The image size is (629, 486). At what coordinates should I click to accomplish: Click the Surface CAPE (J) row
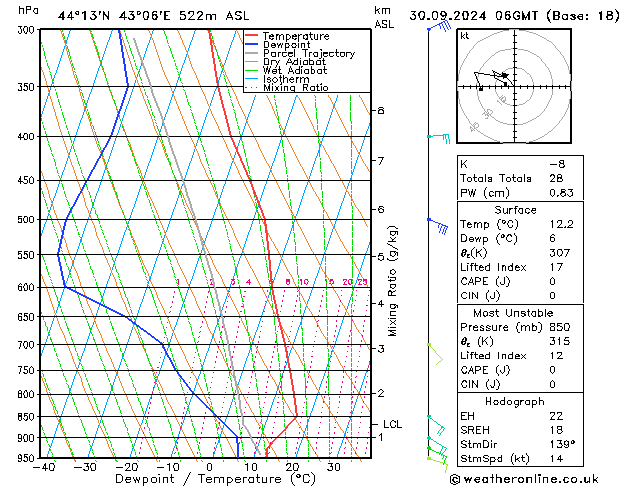click(x=520, y=281)
